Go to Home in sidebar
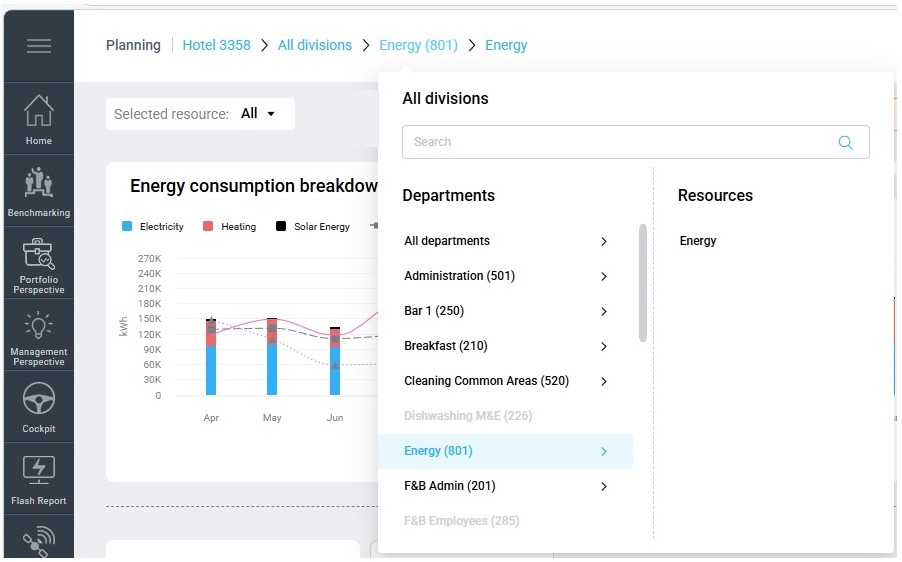The width and height of the screenshot is (902, 562). pyautogui.click(x=38, y=118)
